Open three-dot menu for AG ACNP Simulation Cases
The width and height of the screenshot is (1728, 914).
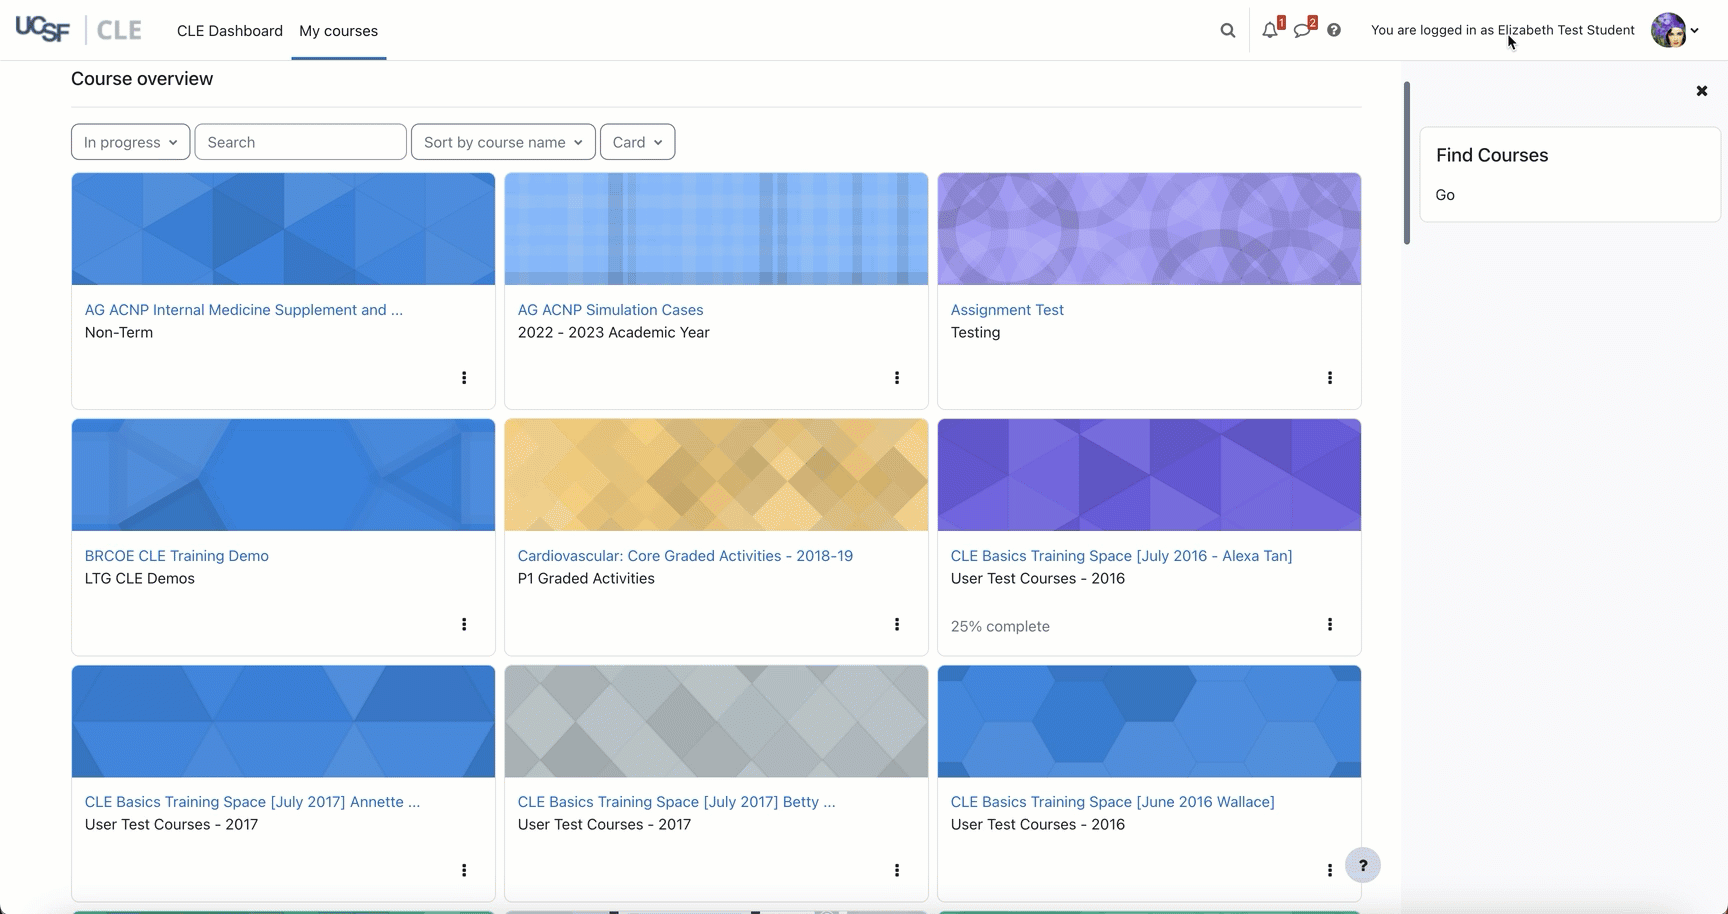[897, 378]
